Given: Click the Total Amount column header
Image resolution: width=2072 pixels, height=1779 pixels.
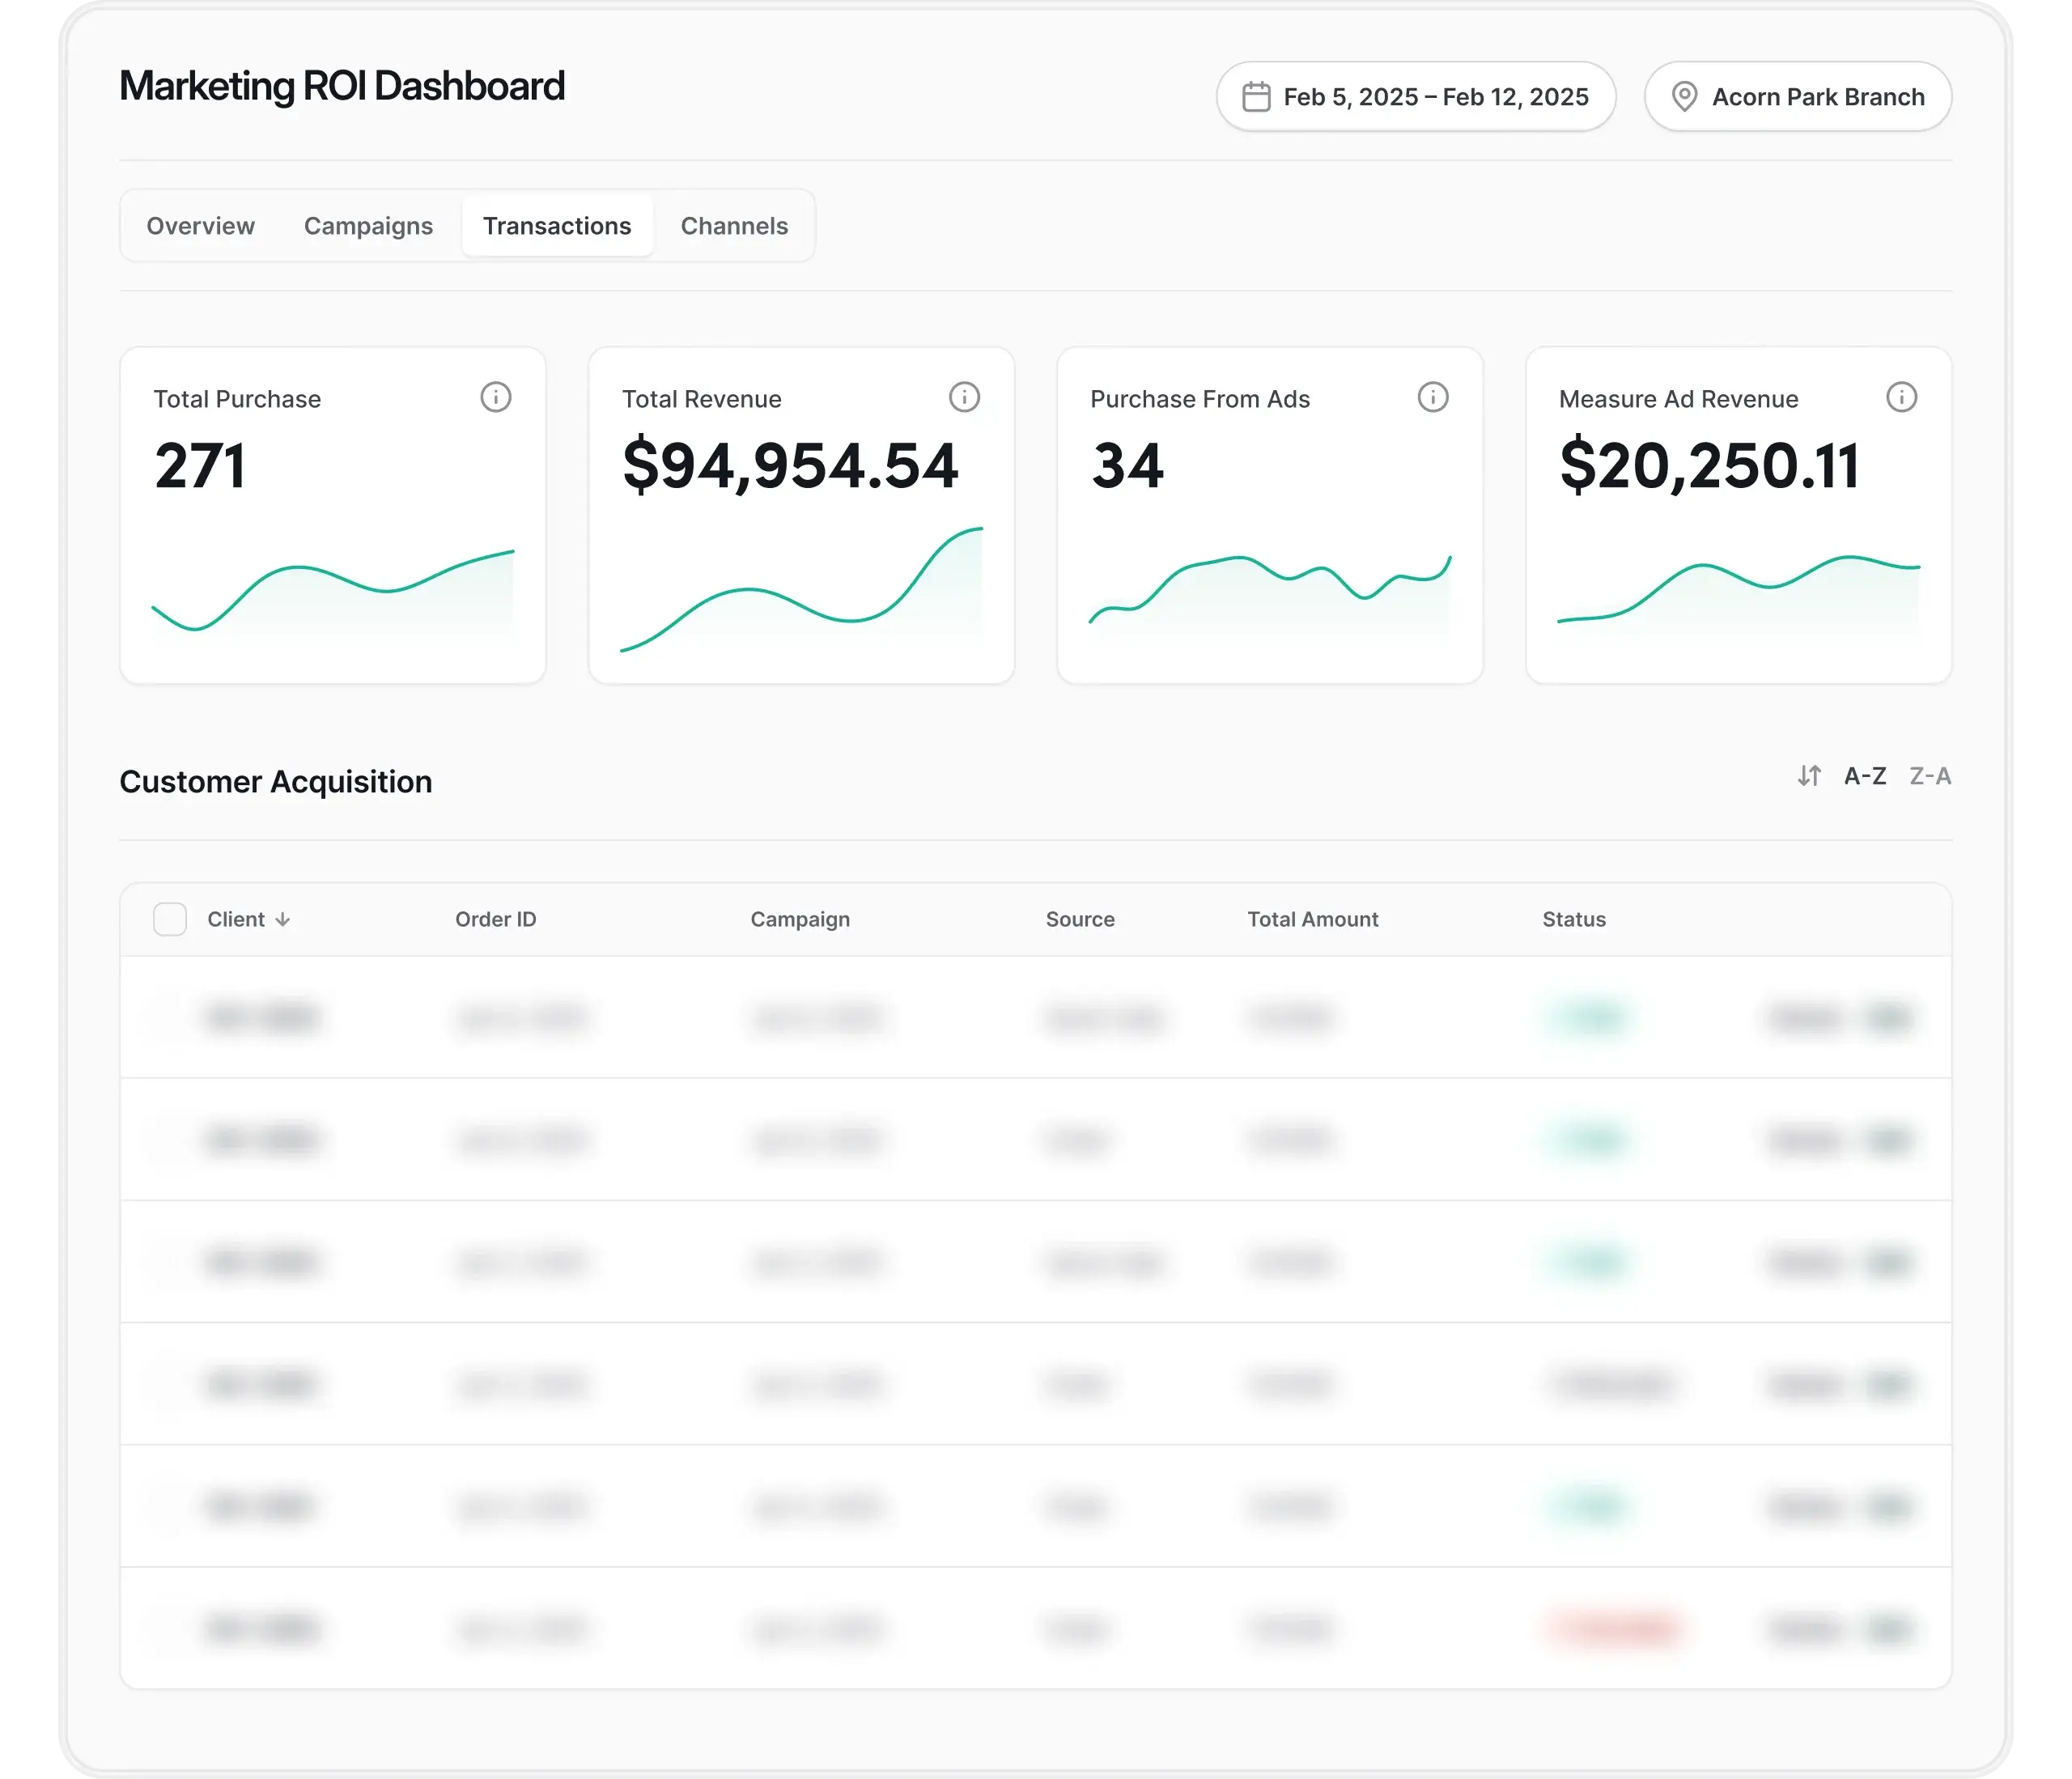Looking at the screenshot, I should [x=1312, y=919].
